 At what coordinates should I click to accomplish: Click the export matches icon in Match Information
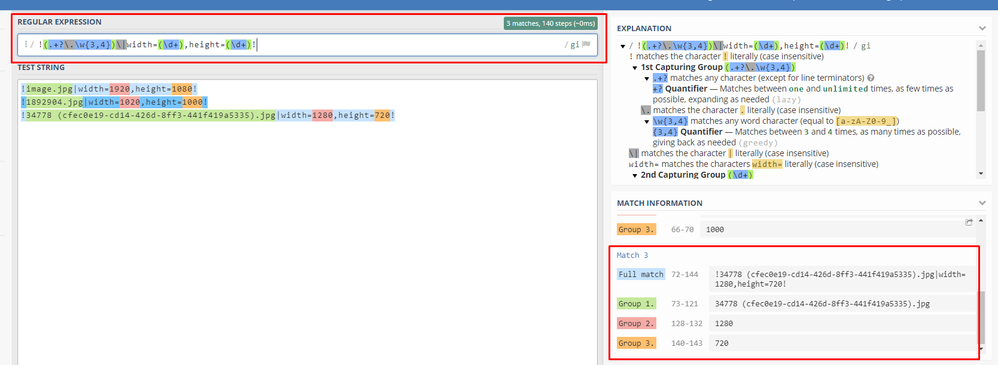pyautogui.click(x=969, y=222)
